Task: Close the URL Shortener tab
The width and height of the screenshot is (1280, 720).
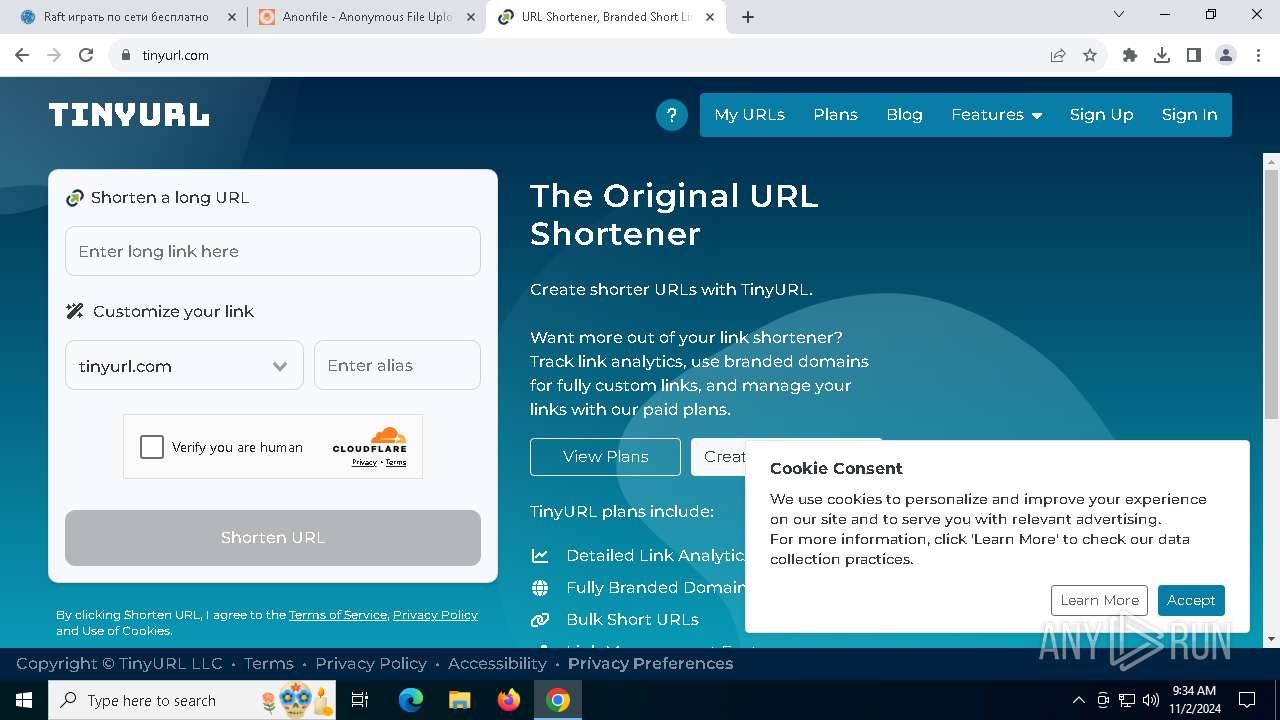Action: click(x=710, y=17)
